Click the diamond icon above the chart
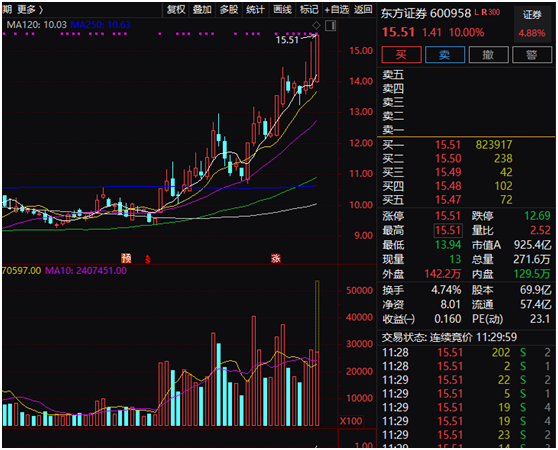 316,25
